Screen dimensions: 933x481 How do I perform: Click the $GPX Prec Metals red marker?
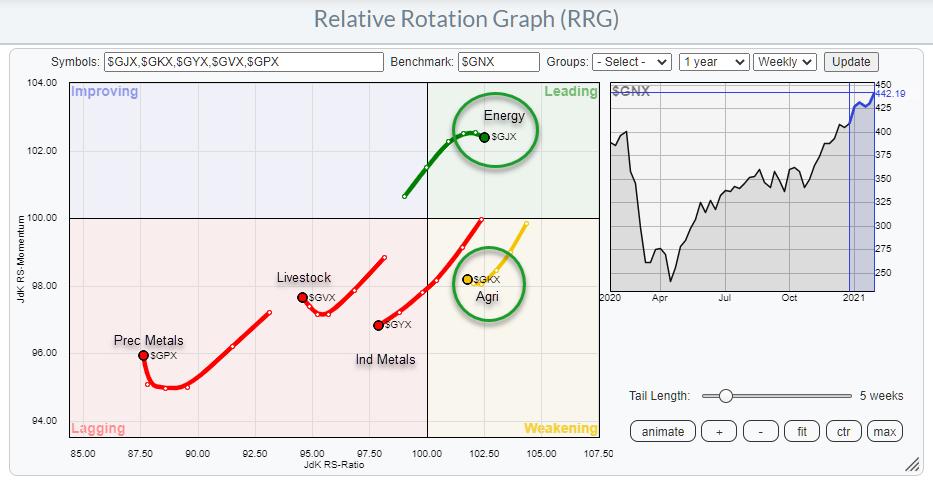point(143,355)
